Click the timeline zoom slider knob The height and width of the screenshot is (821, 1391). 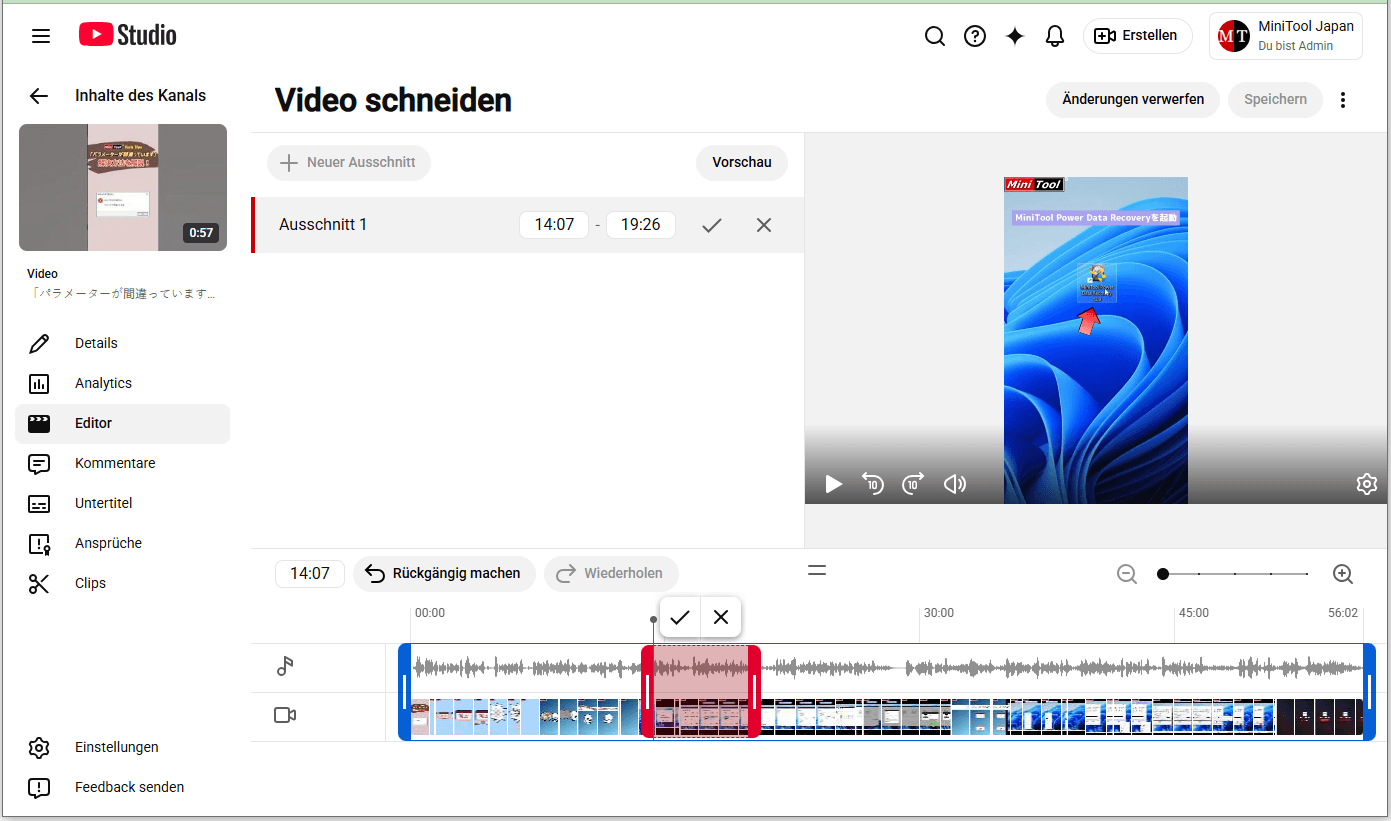tap(1163, 574)
